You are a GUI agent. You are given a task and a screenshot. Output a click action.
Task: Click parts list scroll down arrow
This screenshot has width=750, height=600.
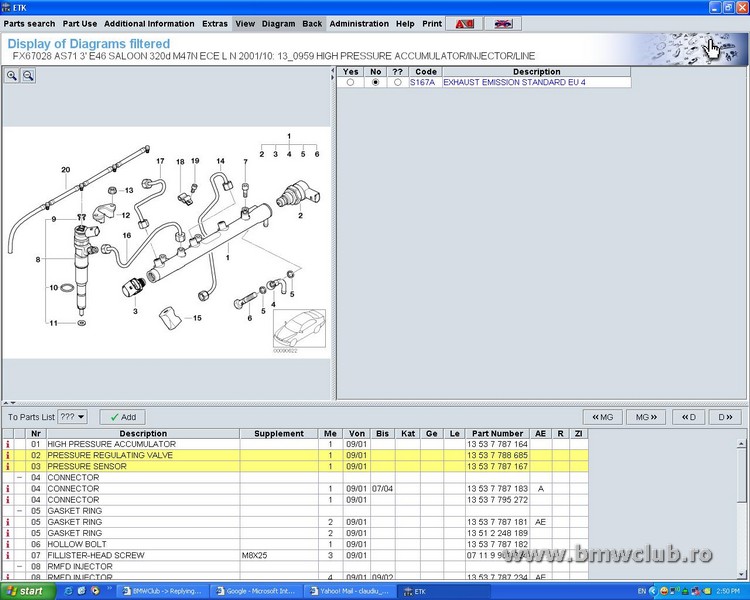point(741,575)
